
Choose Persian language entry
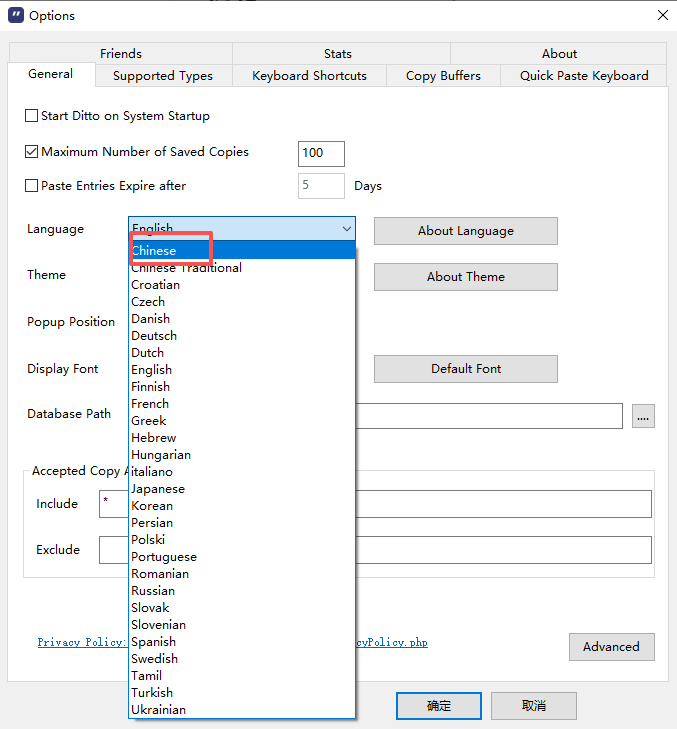coord(242,523)
